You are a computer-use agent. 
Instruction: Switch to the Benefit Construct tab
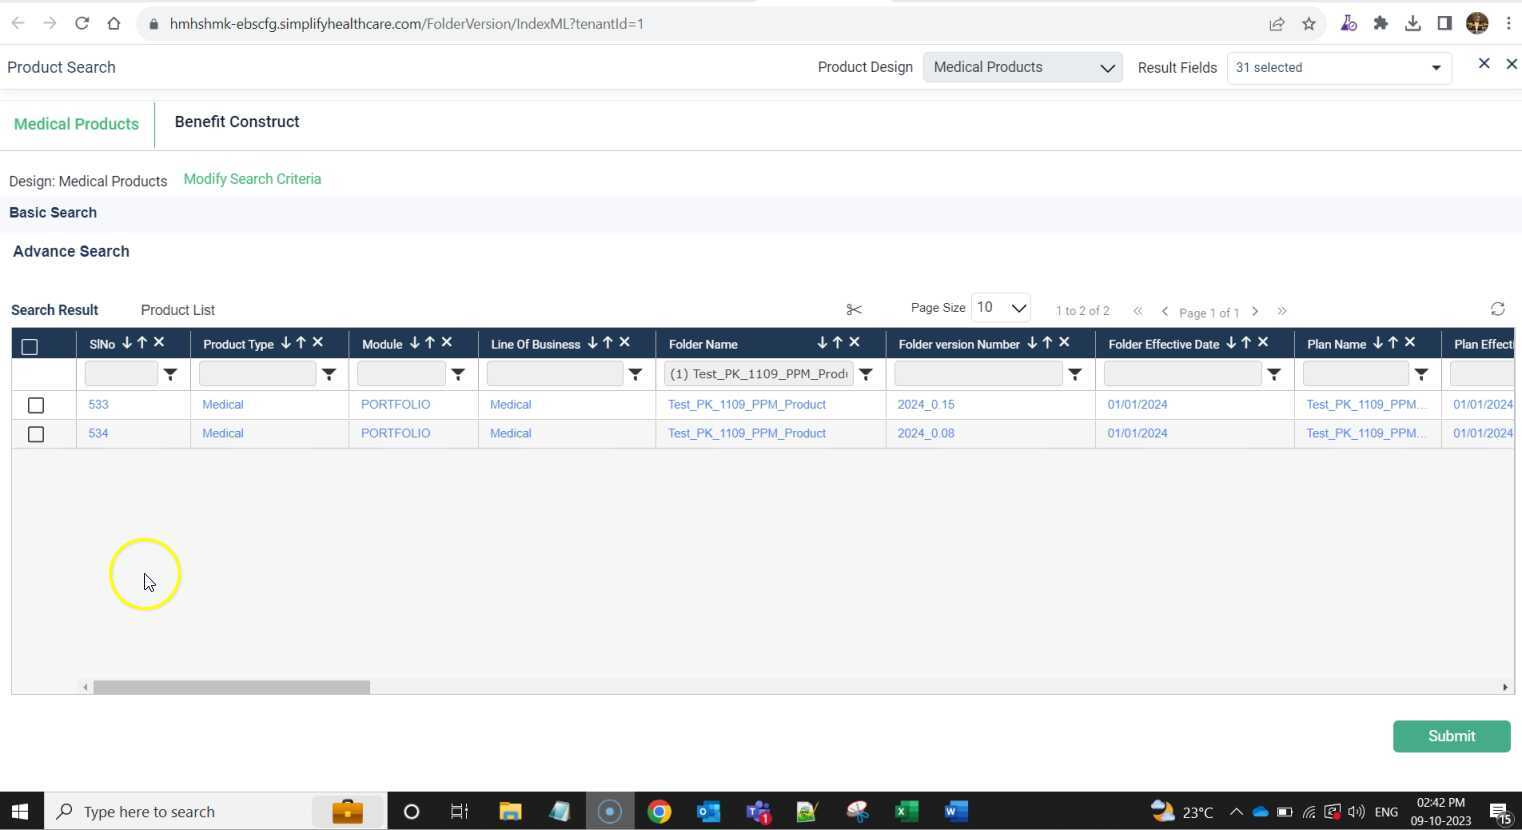(237, 122)
